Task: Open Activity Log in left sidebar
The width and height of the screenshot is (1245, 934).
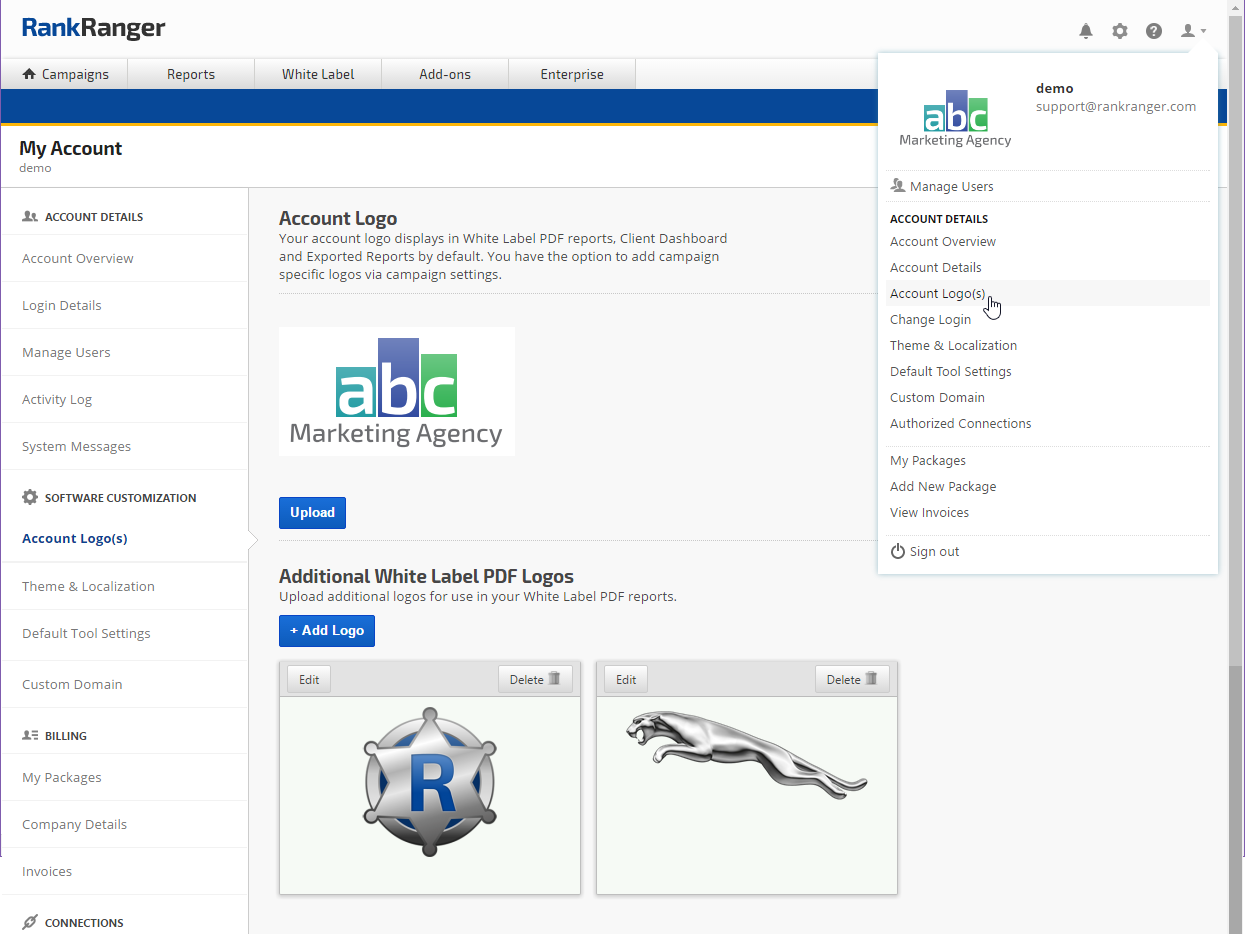Action: (x=57, y=400)
